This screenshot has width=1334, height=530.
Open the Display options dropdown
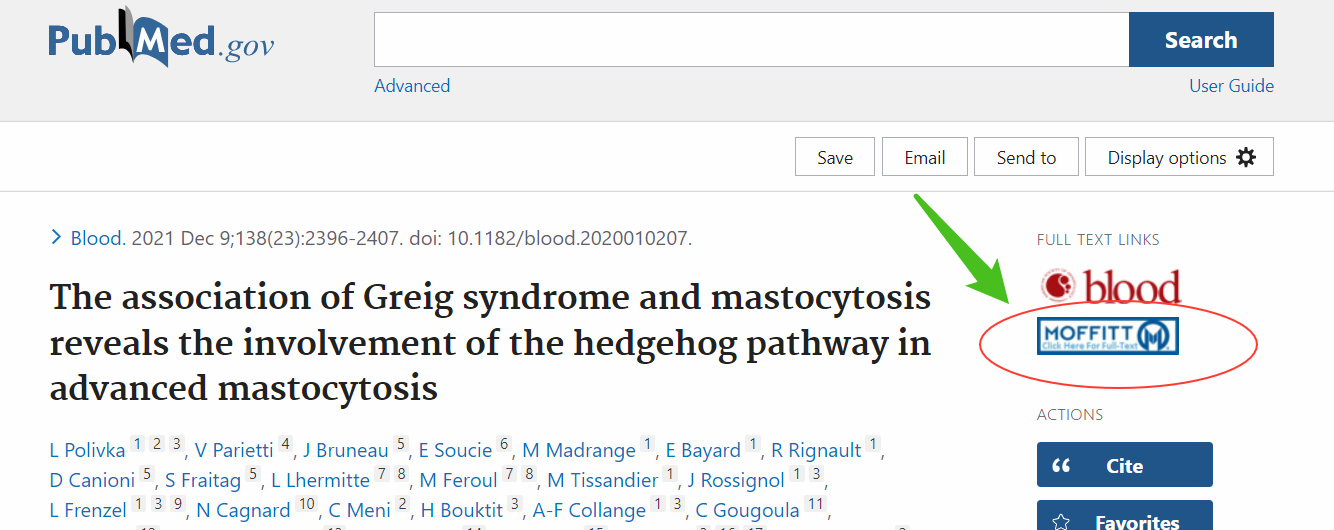click(x=1178, y=157)
